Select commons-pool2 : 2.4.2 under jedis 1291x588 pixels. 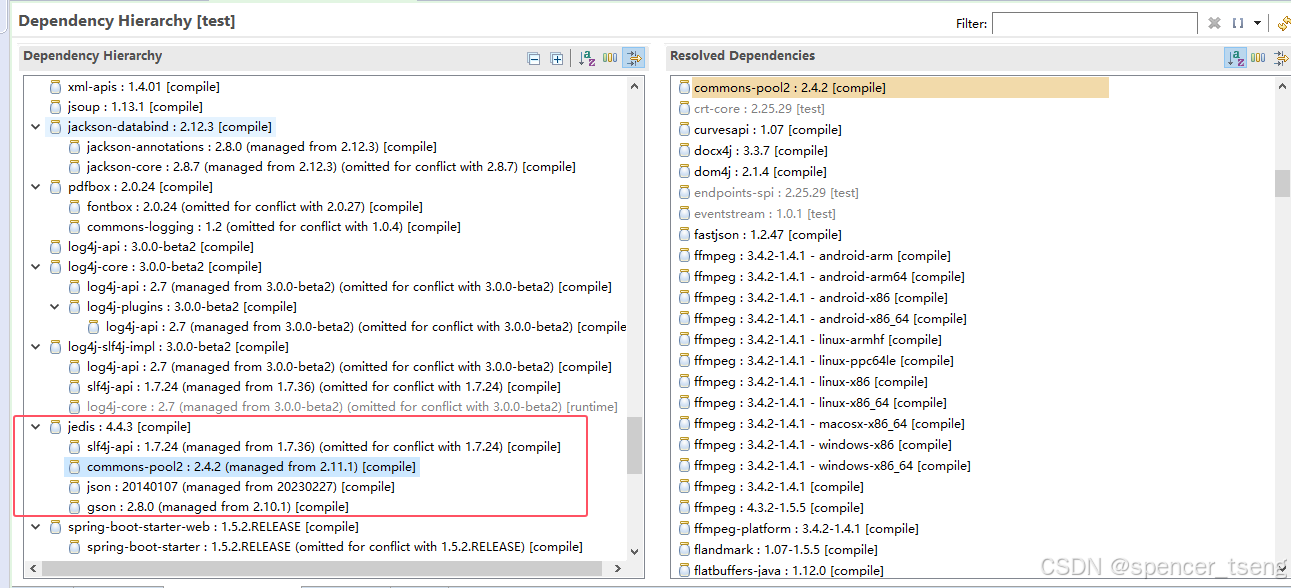pos(251,467)
